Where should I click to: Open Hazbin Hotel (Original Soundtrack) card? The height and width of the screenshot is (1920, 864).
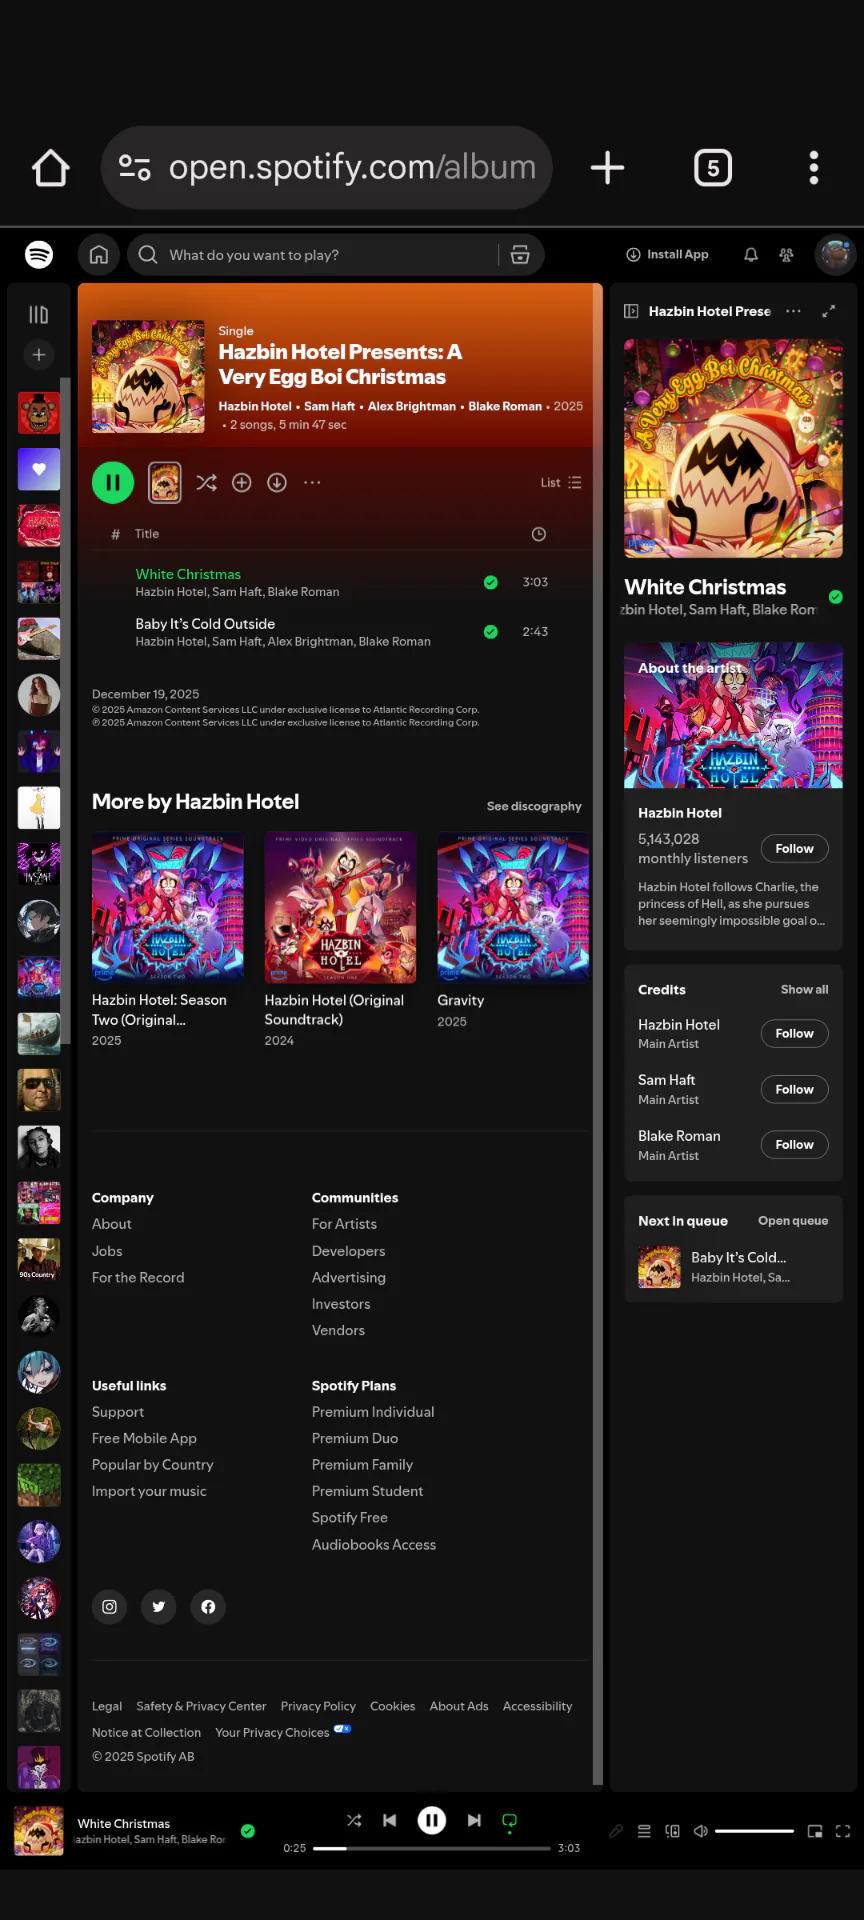click(x=340, y=940)
